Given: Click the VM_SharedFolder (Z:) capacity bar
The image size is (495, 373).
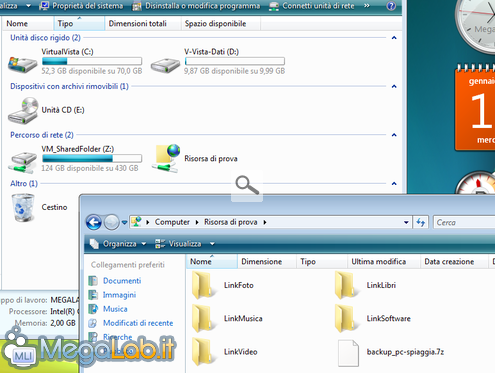Looking at the screenshot, I should point(92,158).
